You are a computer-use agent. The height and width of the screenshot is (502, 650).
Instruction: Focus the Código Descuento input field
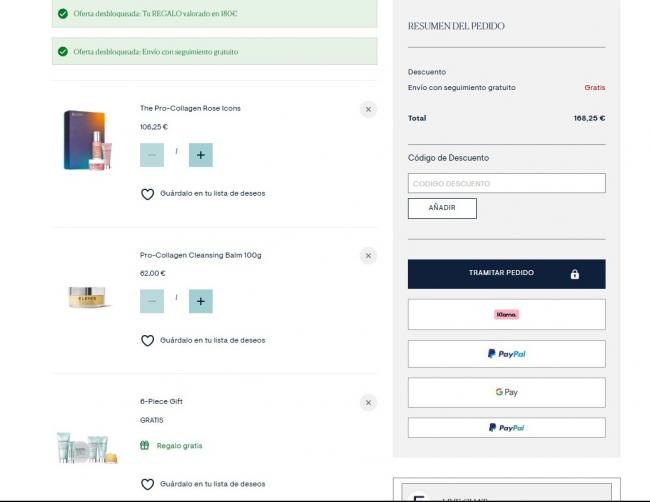click(x=507, y=183)
